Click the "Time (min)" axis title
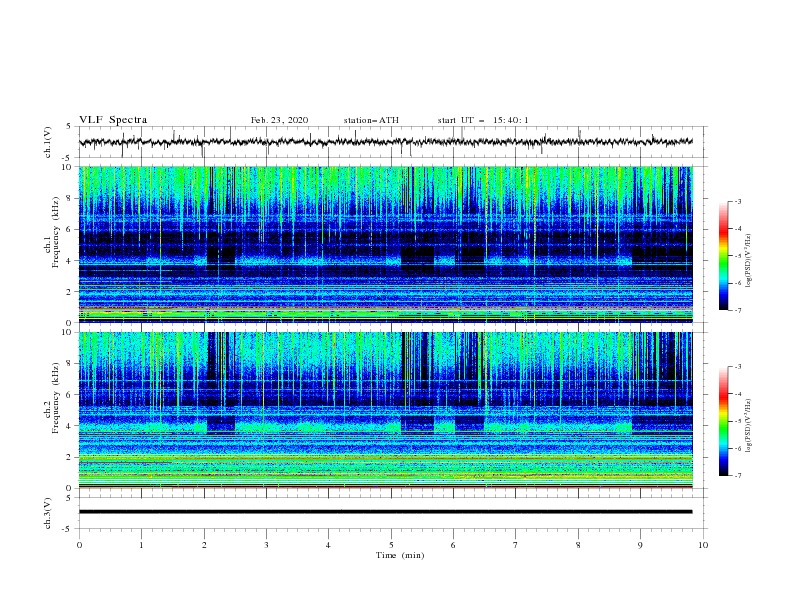The width and height of the screenshot is (792, 612). coord(400,555)
